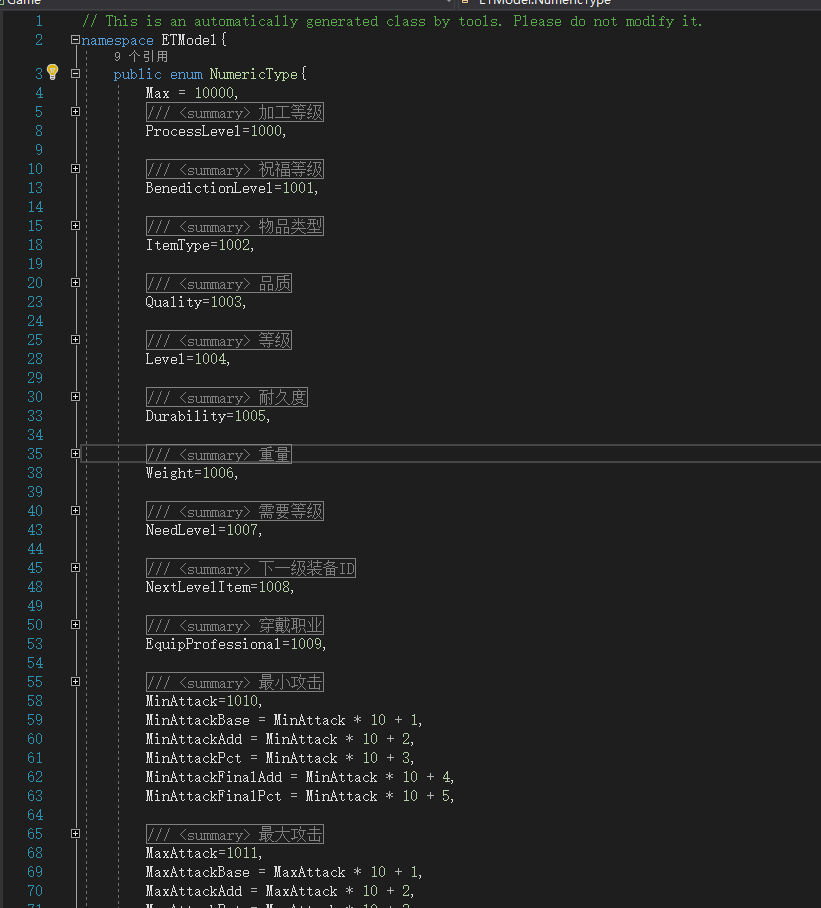The image size is (821, 908).
Task: Expand the 最小攻击 summary comment
Action: pyautogui.click(x=75, y=682)
